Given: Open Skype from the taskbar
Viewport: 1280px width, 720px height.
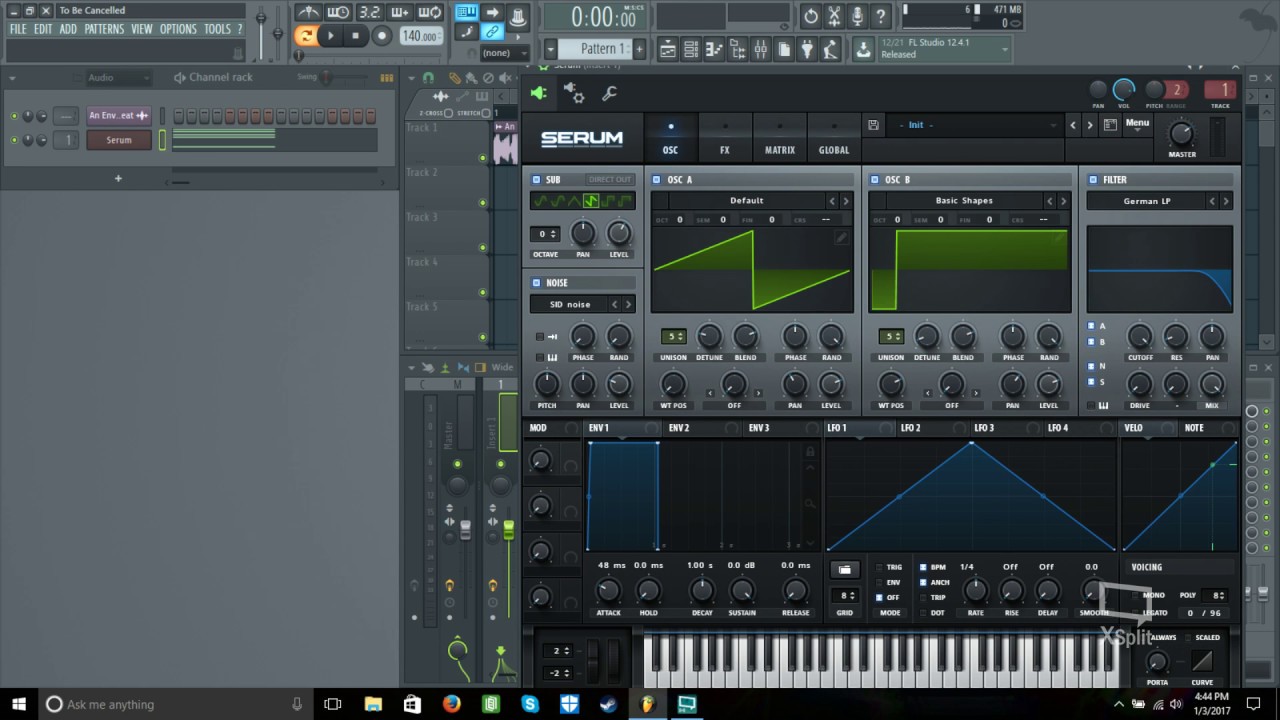Looking at the screenshot, I should (x=530, y=704).
